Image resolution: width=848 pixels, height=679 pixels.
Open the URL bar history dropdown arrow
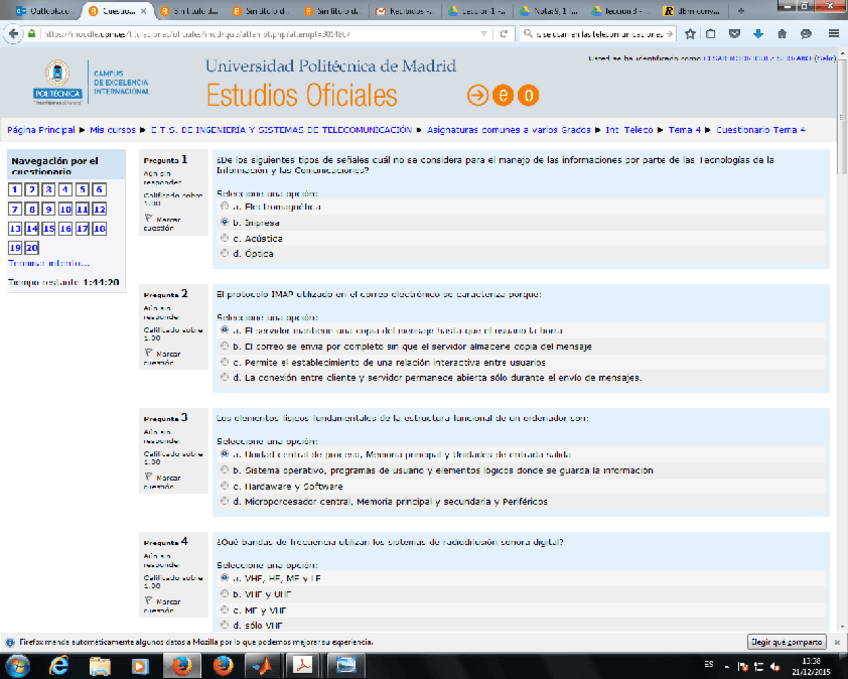(484, 33)
